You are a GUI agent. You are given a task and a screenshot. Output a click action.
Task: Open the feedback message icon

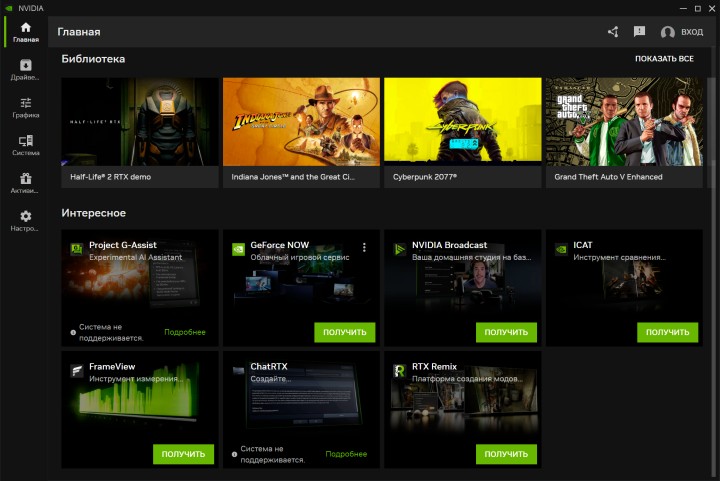point(639,31)
